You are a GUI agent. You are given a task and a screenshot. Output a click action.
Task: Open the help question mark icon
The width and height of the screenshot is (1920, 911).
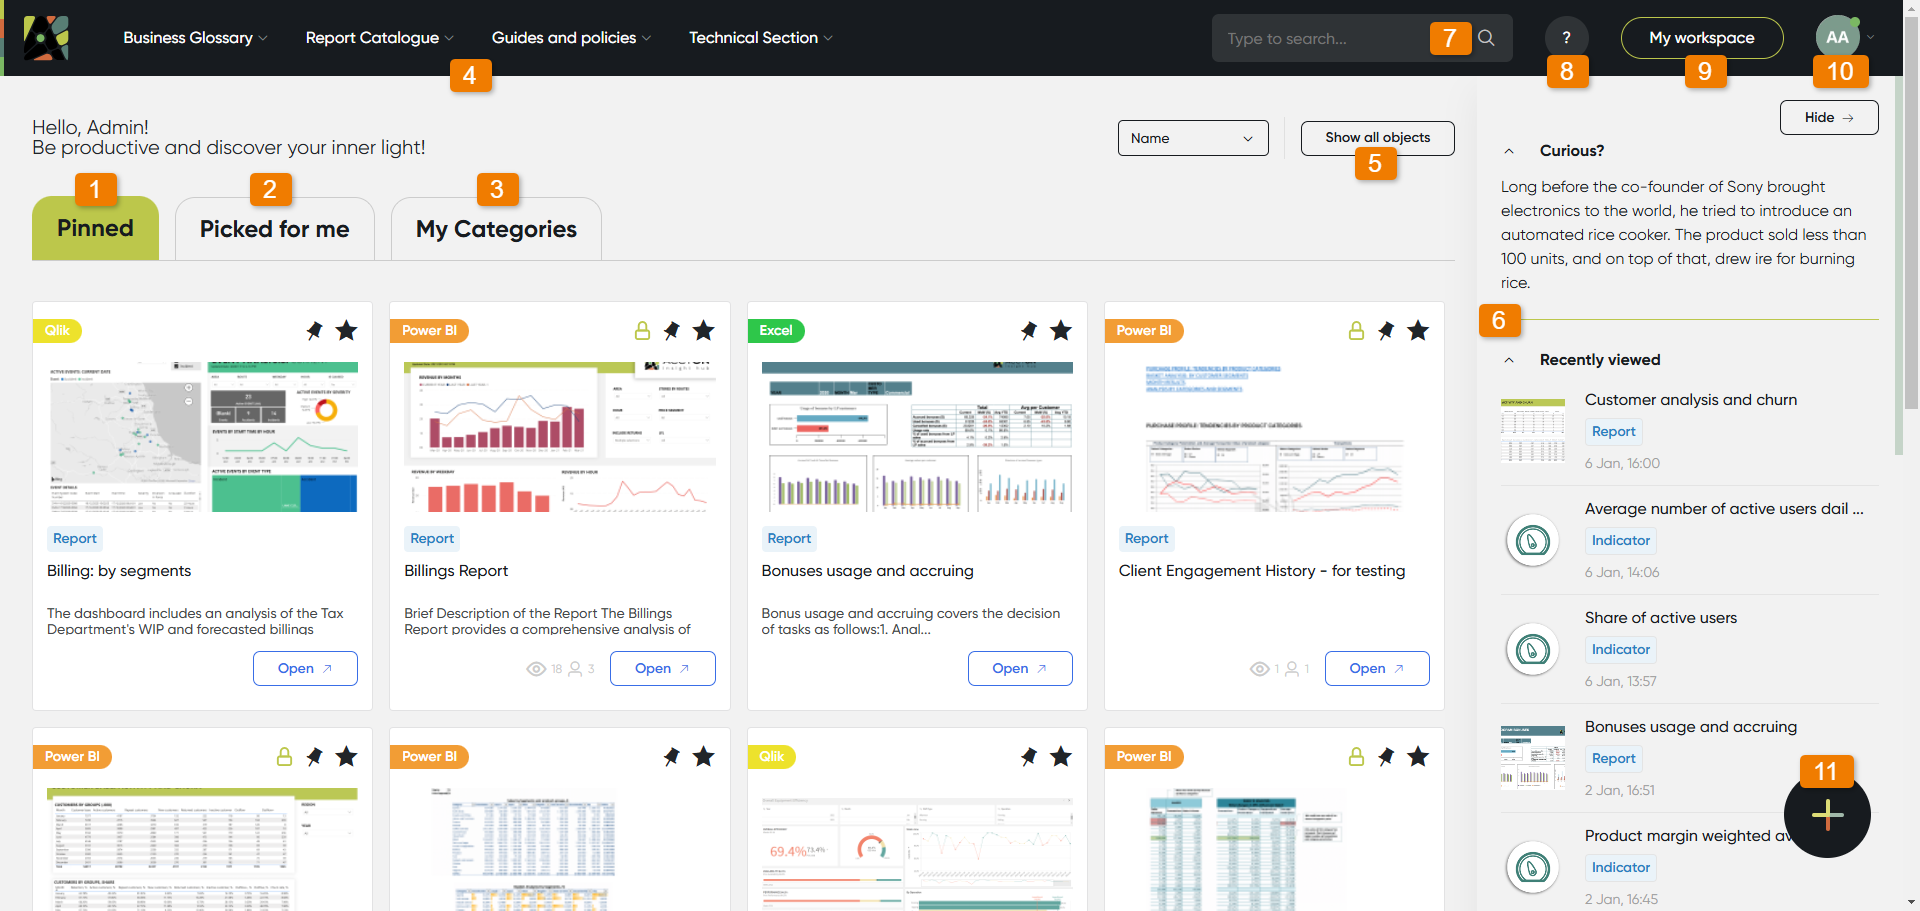[x=1566, y=37]
